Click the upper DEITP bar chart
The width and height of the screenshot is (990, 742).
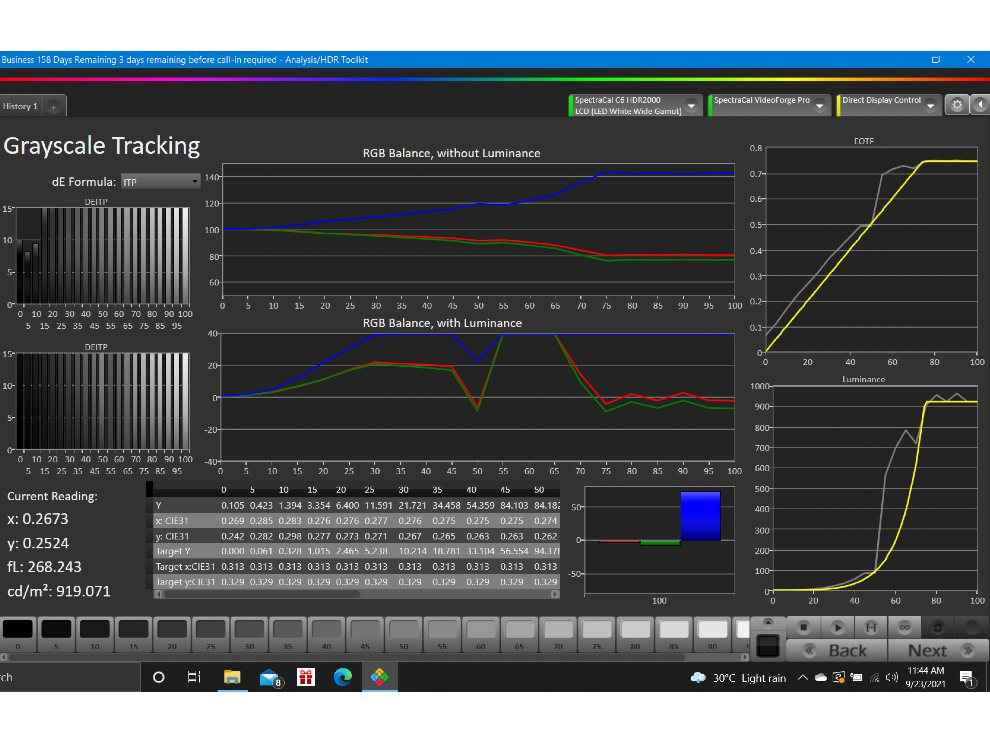103,256
